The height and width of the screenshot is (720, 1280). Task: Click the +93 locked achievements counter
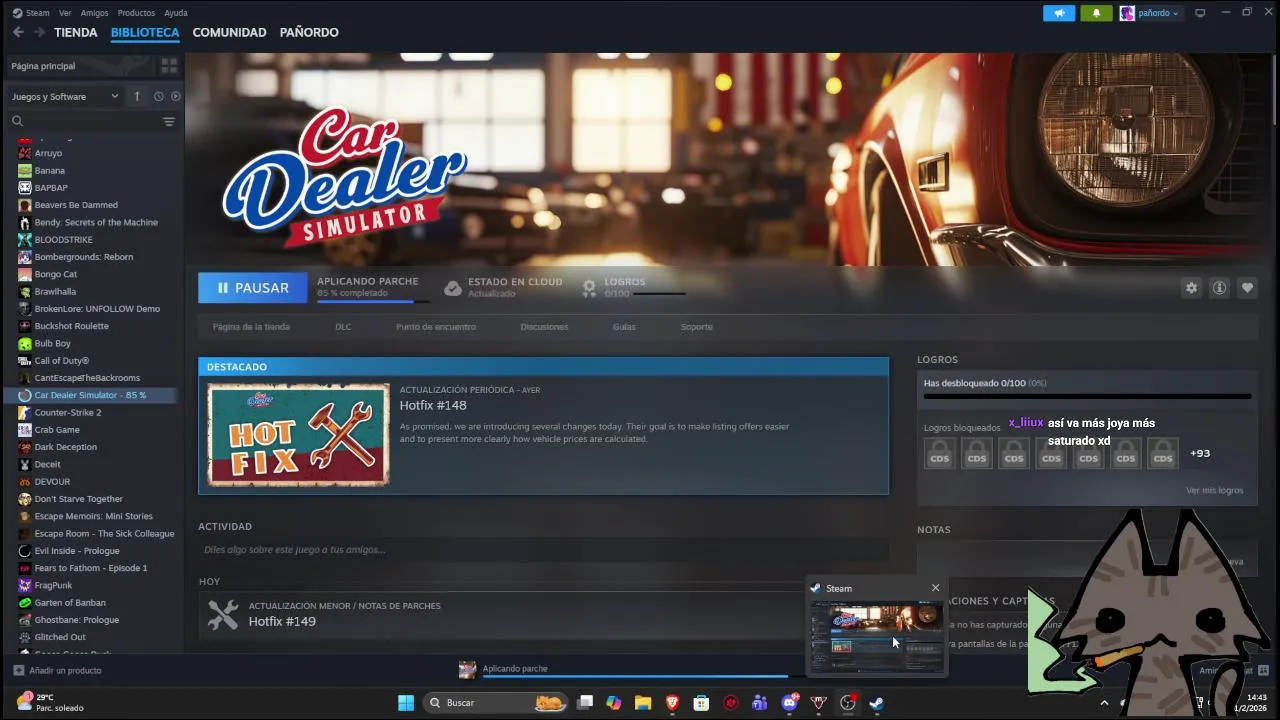click(x=1200, y=453)
